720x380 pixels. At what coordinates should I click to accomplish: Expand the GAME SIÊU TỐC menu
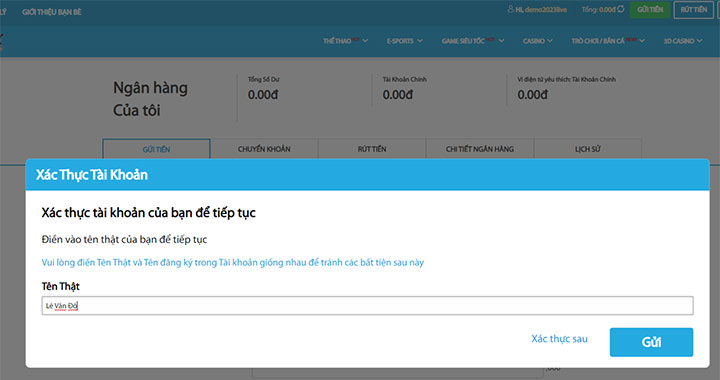click(x=473, y=41)
